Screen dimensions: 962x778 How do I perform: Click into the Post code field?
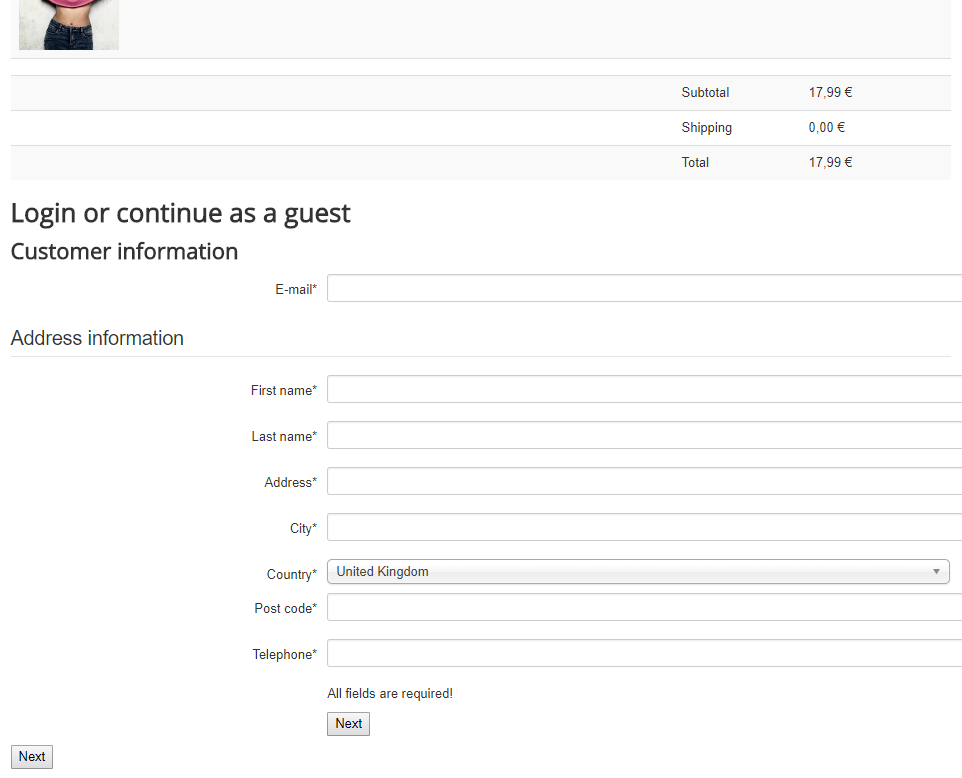[x=644, y=607]
